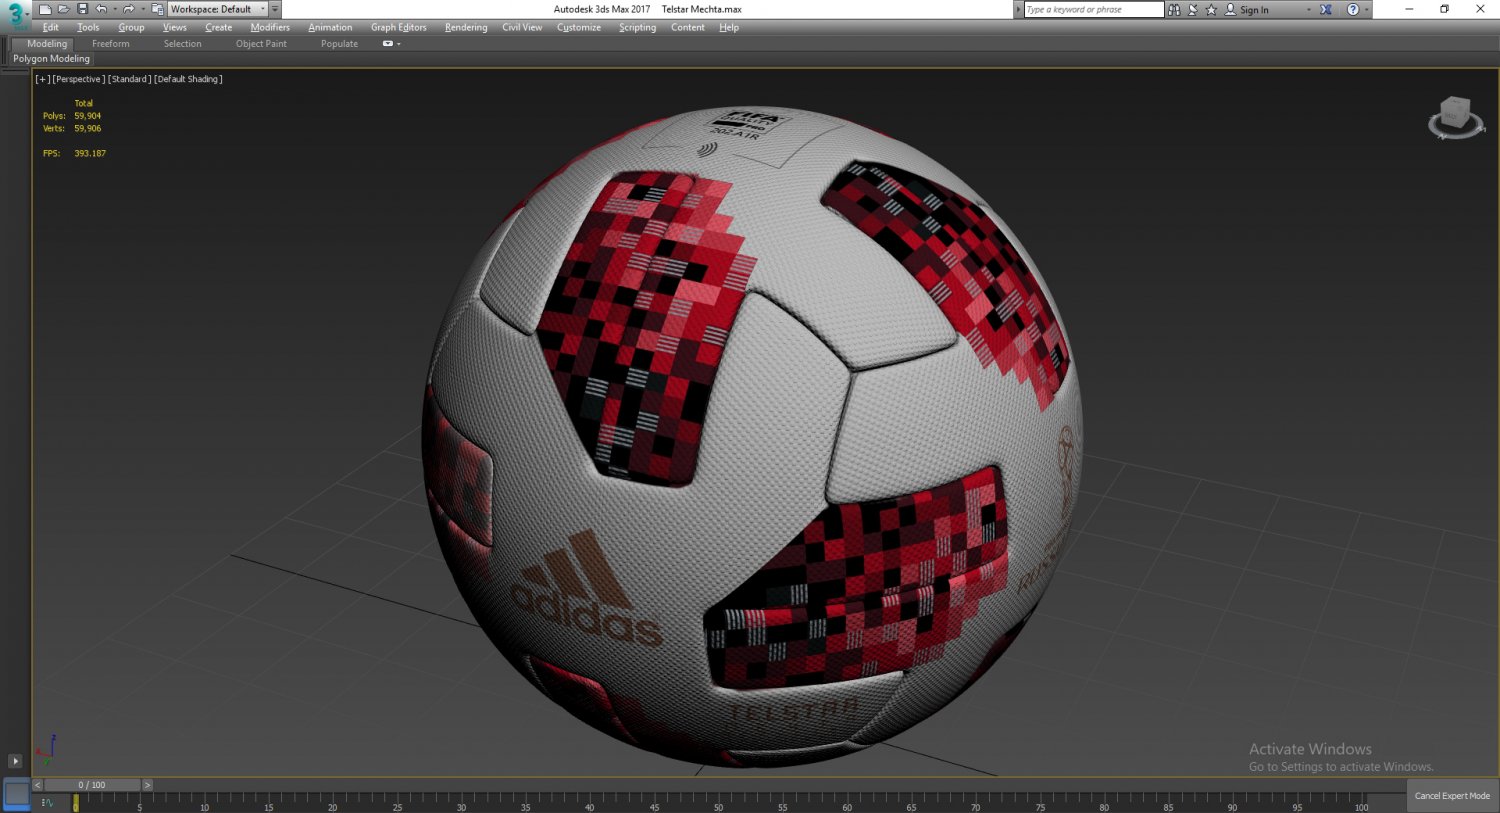The image size is (1500, 813).
Task: Open Autodesk Exchange Apps X icon
Action: point(1325,9)
